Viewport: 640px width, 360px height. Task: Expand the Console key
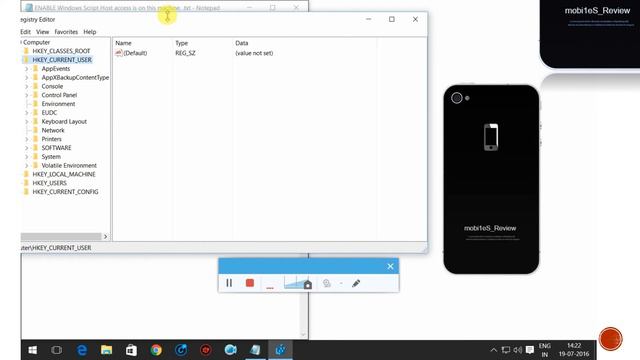click(x=27, y=87)
